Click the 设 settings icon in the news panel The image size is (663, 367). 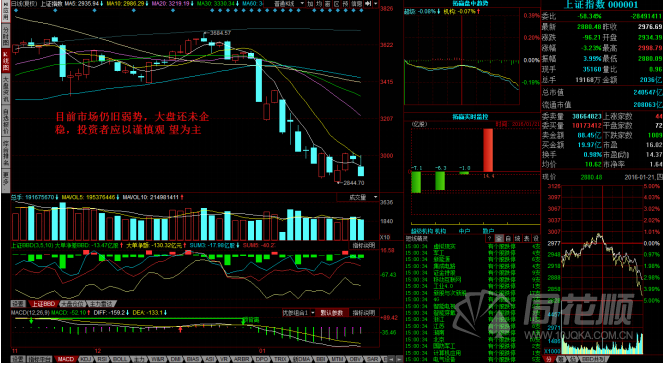pyautogui.click(x=536, y=238)
